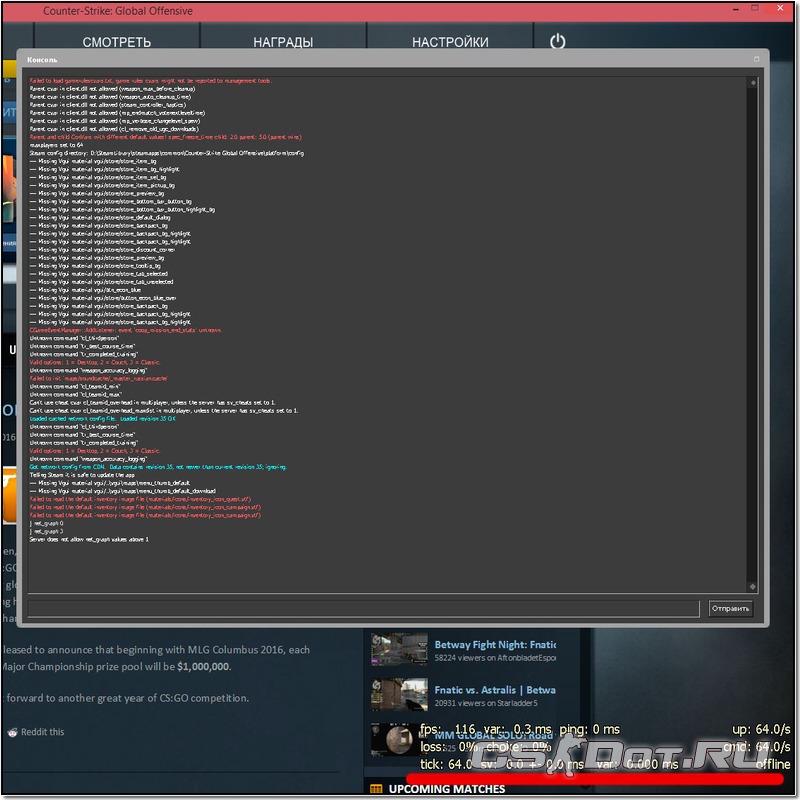Click the '] net_graph 0' command line

[x=46, y=523]
